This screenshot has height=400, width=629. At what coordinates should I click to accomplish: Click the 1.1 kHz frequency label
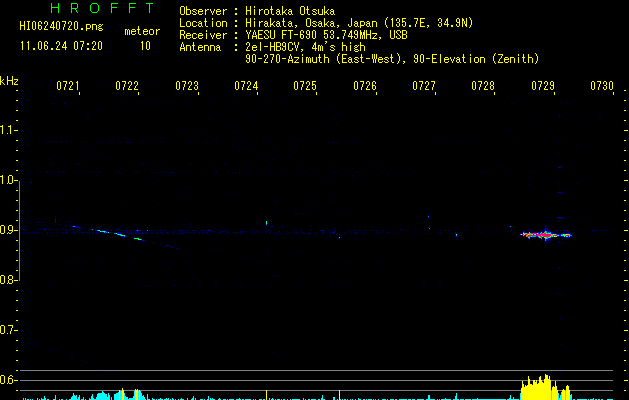(8, 130)
